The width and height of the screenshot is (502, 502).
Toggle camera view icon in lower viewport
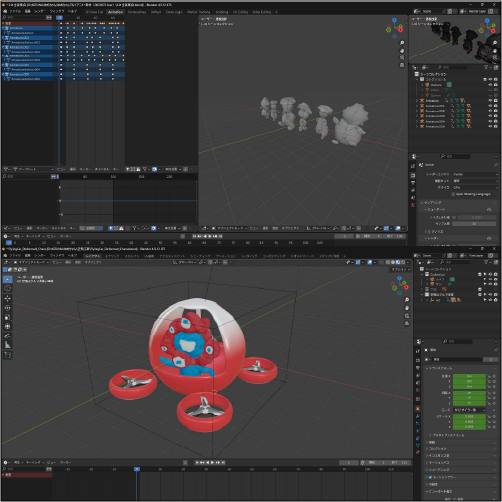coord(407,316)
